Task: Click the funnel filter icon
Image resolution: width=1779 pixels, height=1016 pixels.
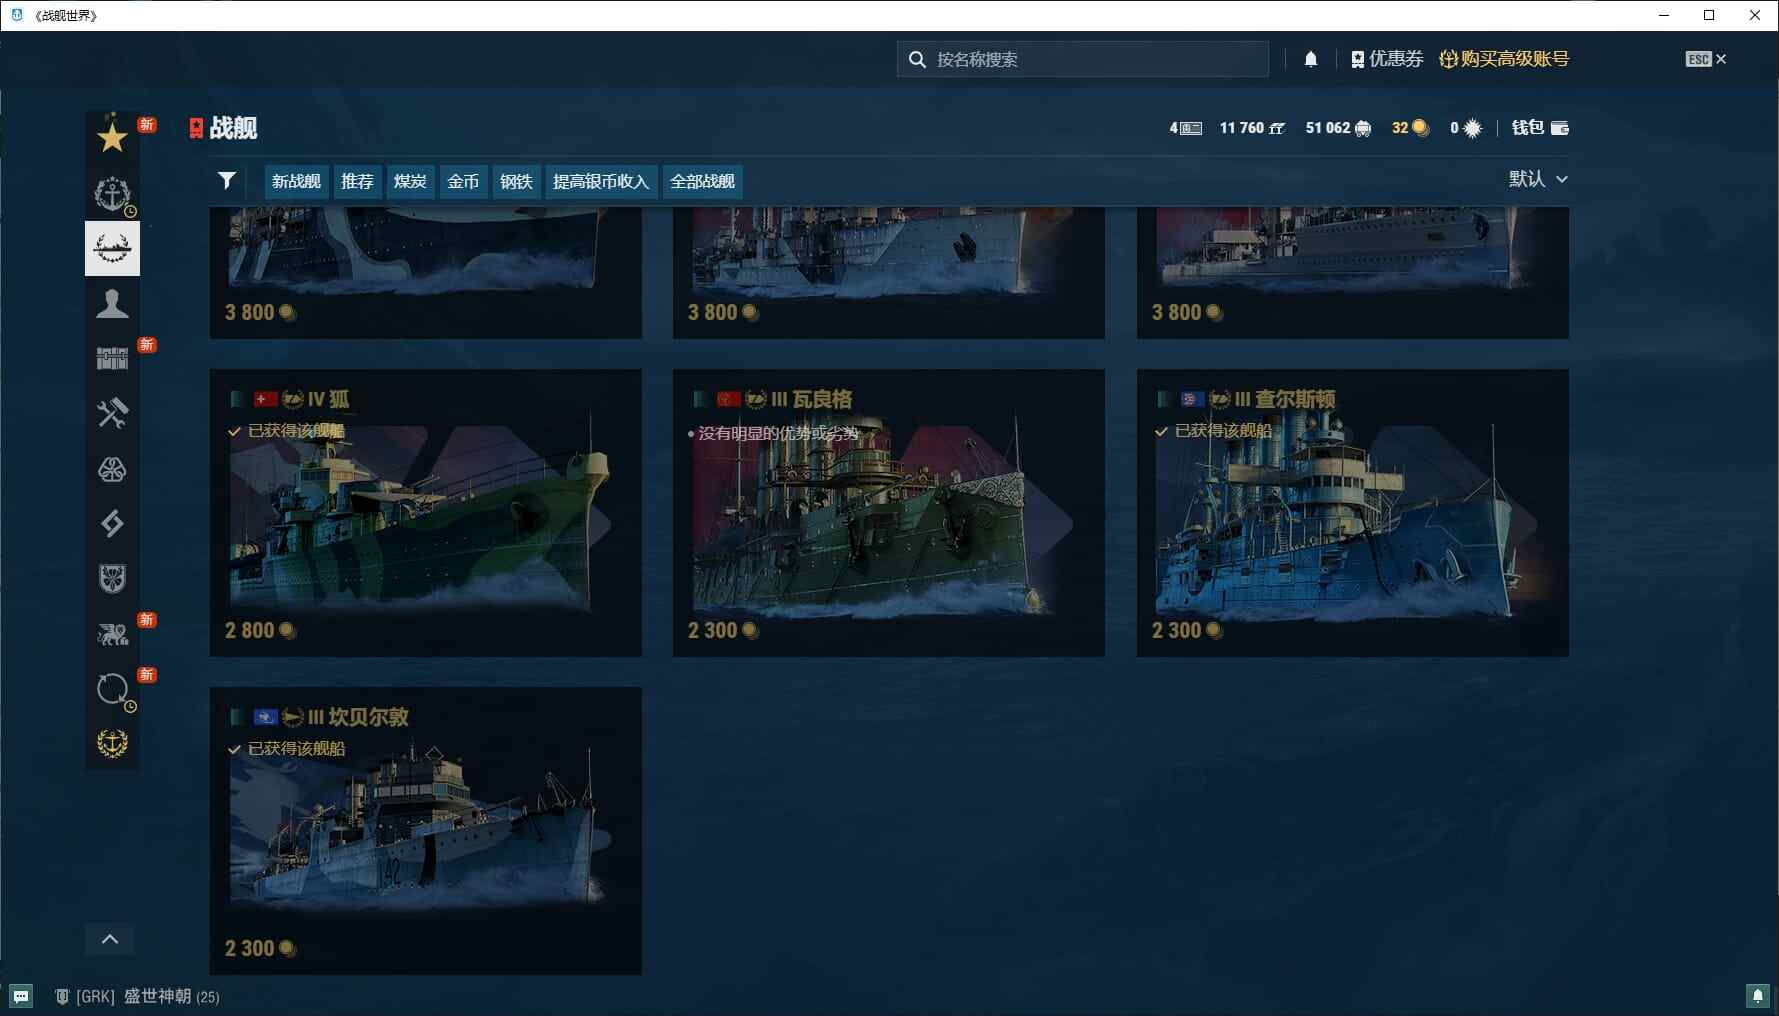Action: point(227,180)
